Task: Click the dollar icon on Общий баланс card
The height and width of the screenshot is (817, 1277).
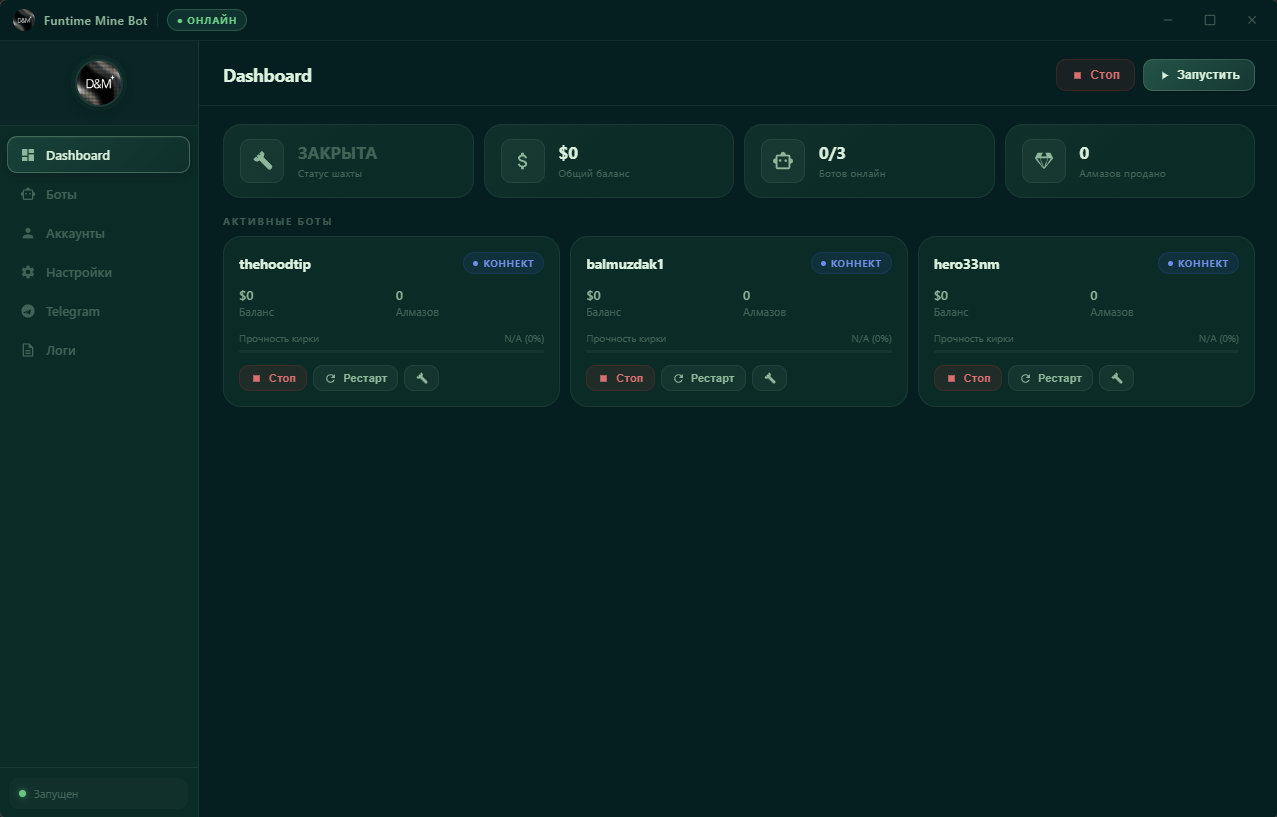Action: (x=522, y=160)
